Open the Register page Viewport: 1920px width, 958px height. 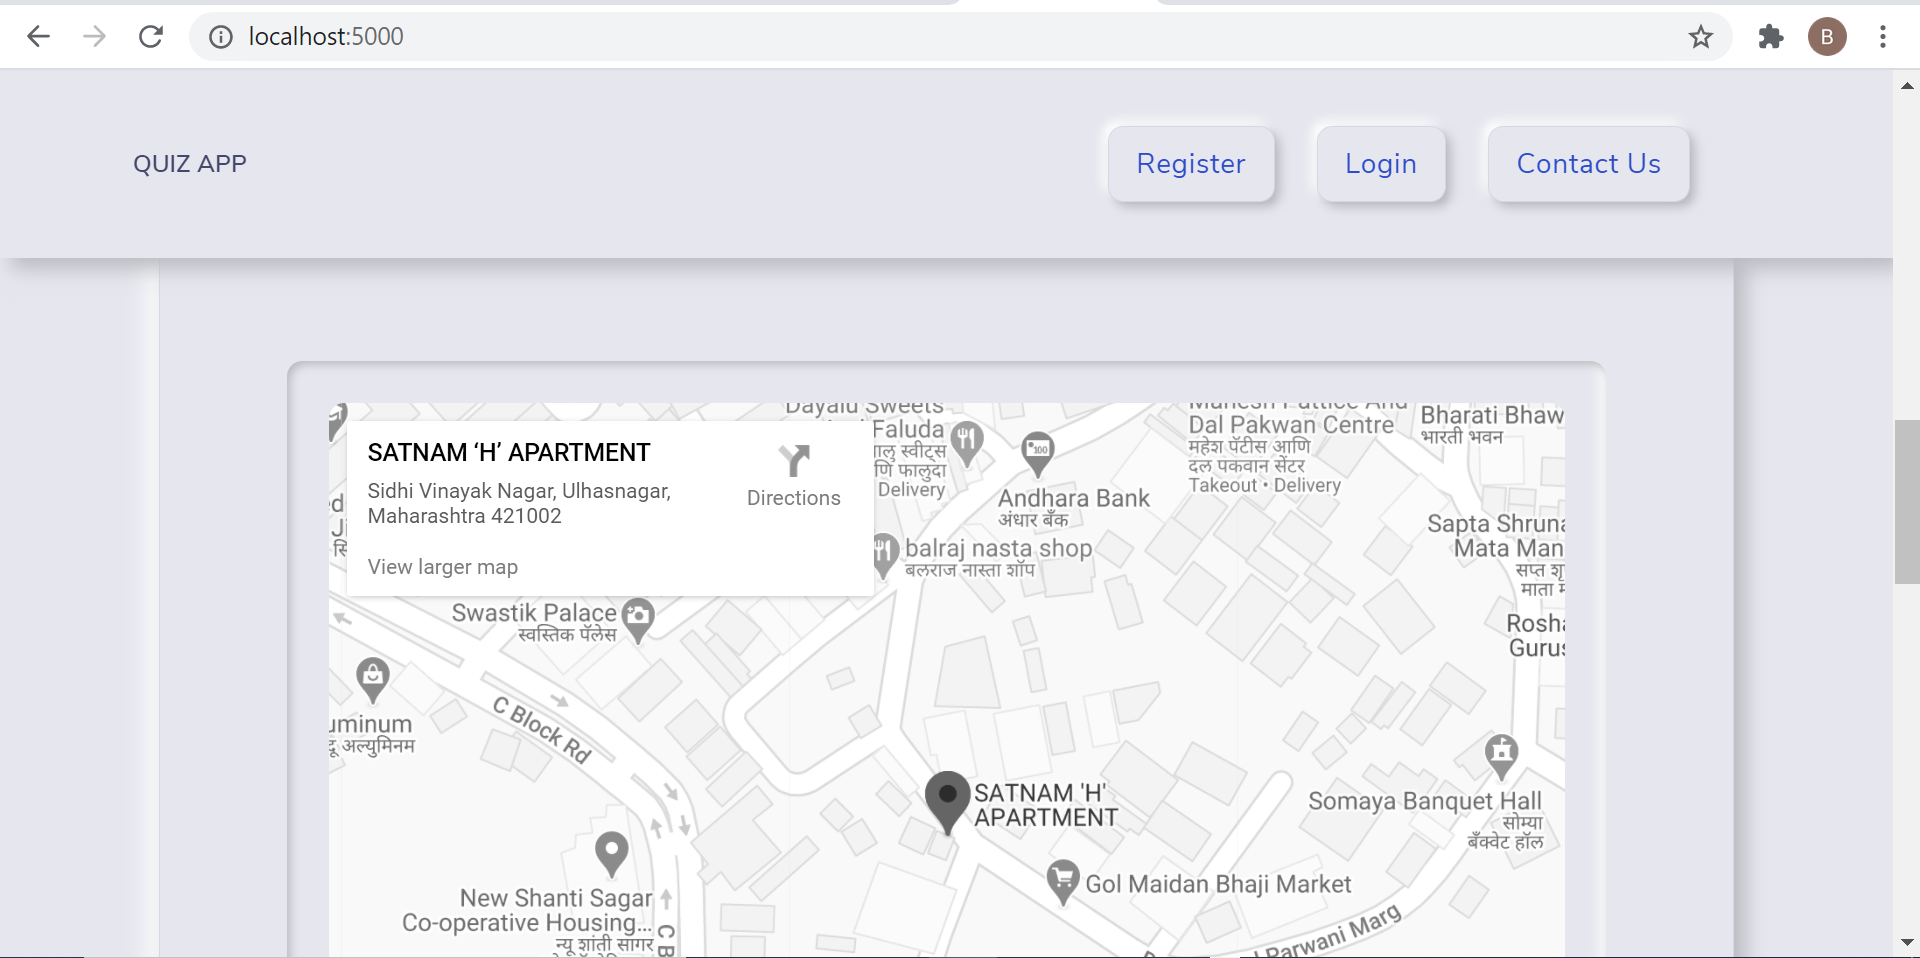coord(1191,163)
